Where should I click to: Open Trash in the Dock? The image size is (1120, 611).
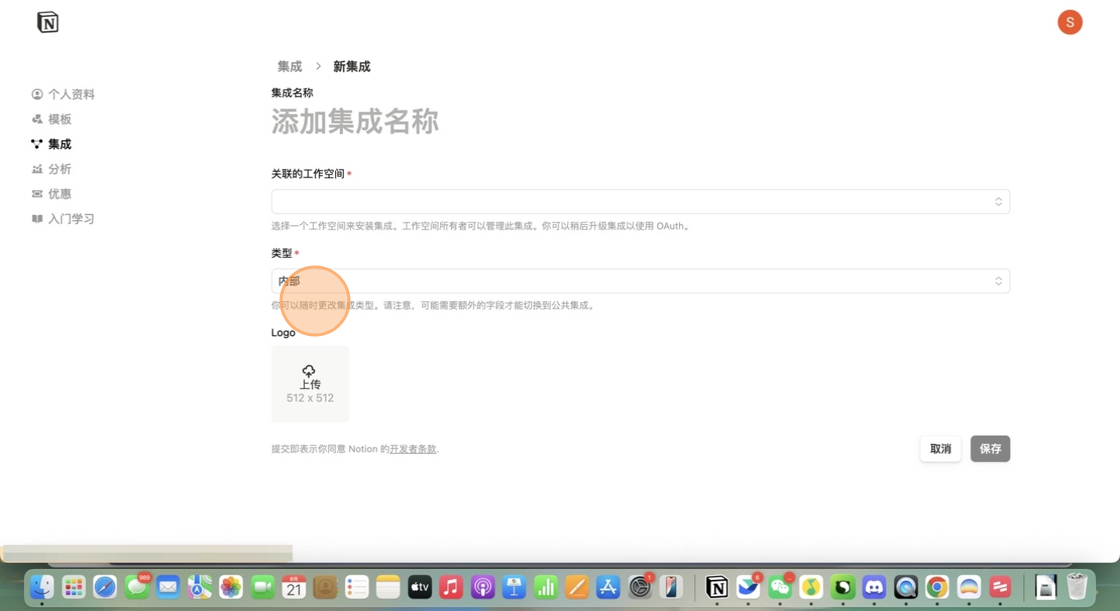coord(1077,587)
